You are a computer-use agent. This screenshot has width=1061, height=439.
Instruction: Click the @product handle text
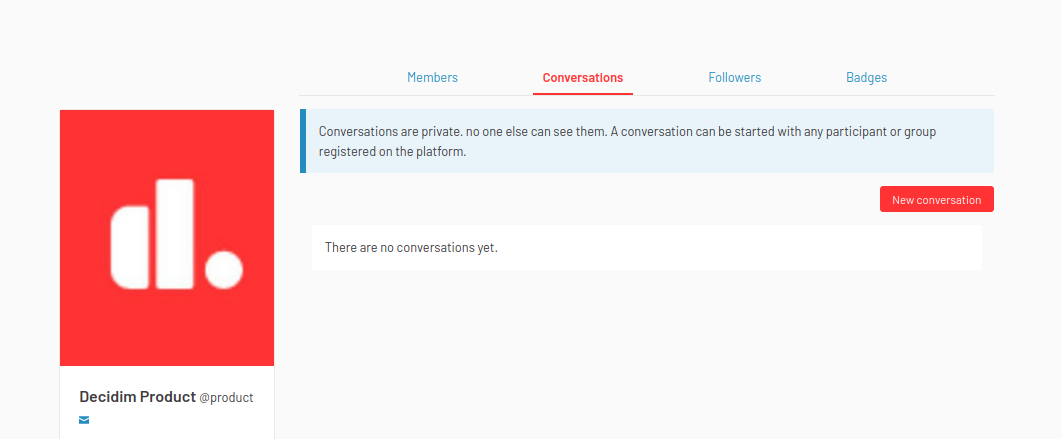[226, 398]
